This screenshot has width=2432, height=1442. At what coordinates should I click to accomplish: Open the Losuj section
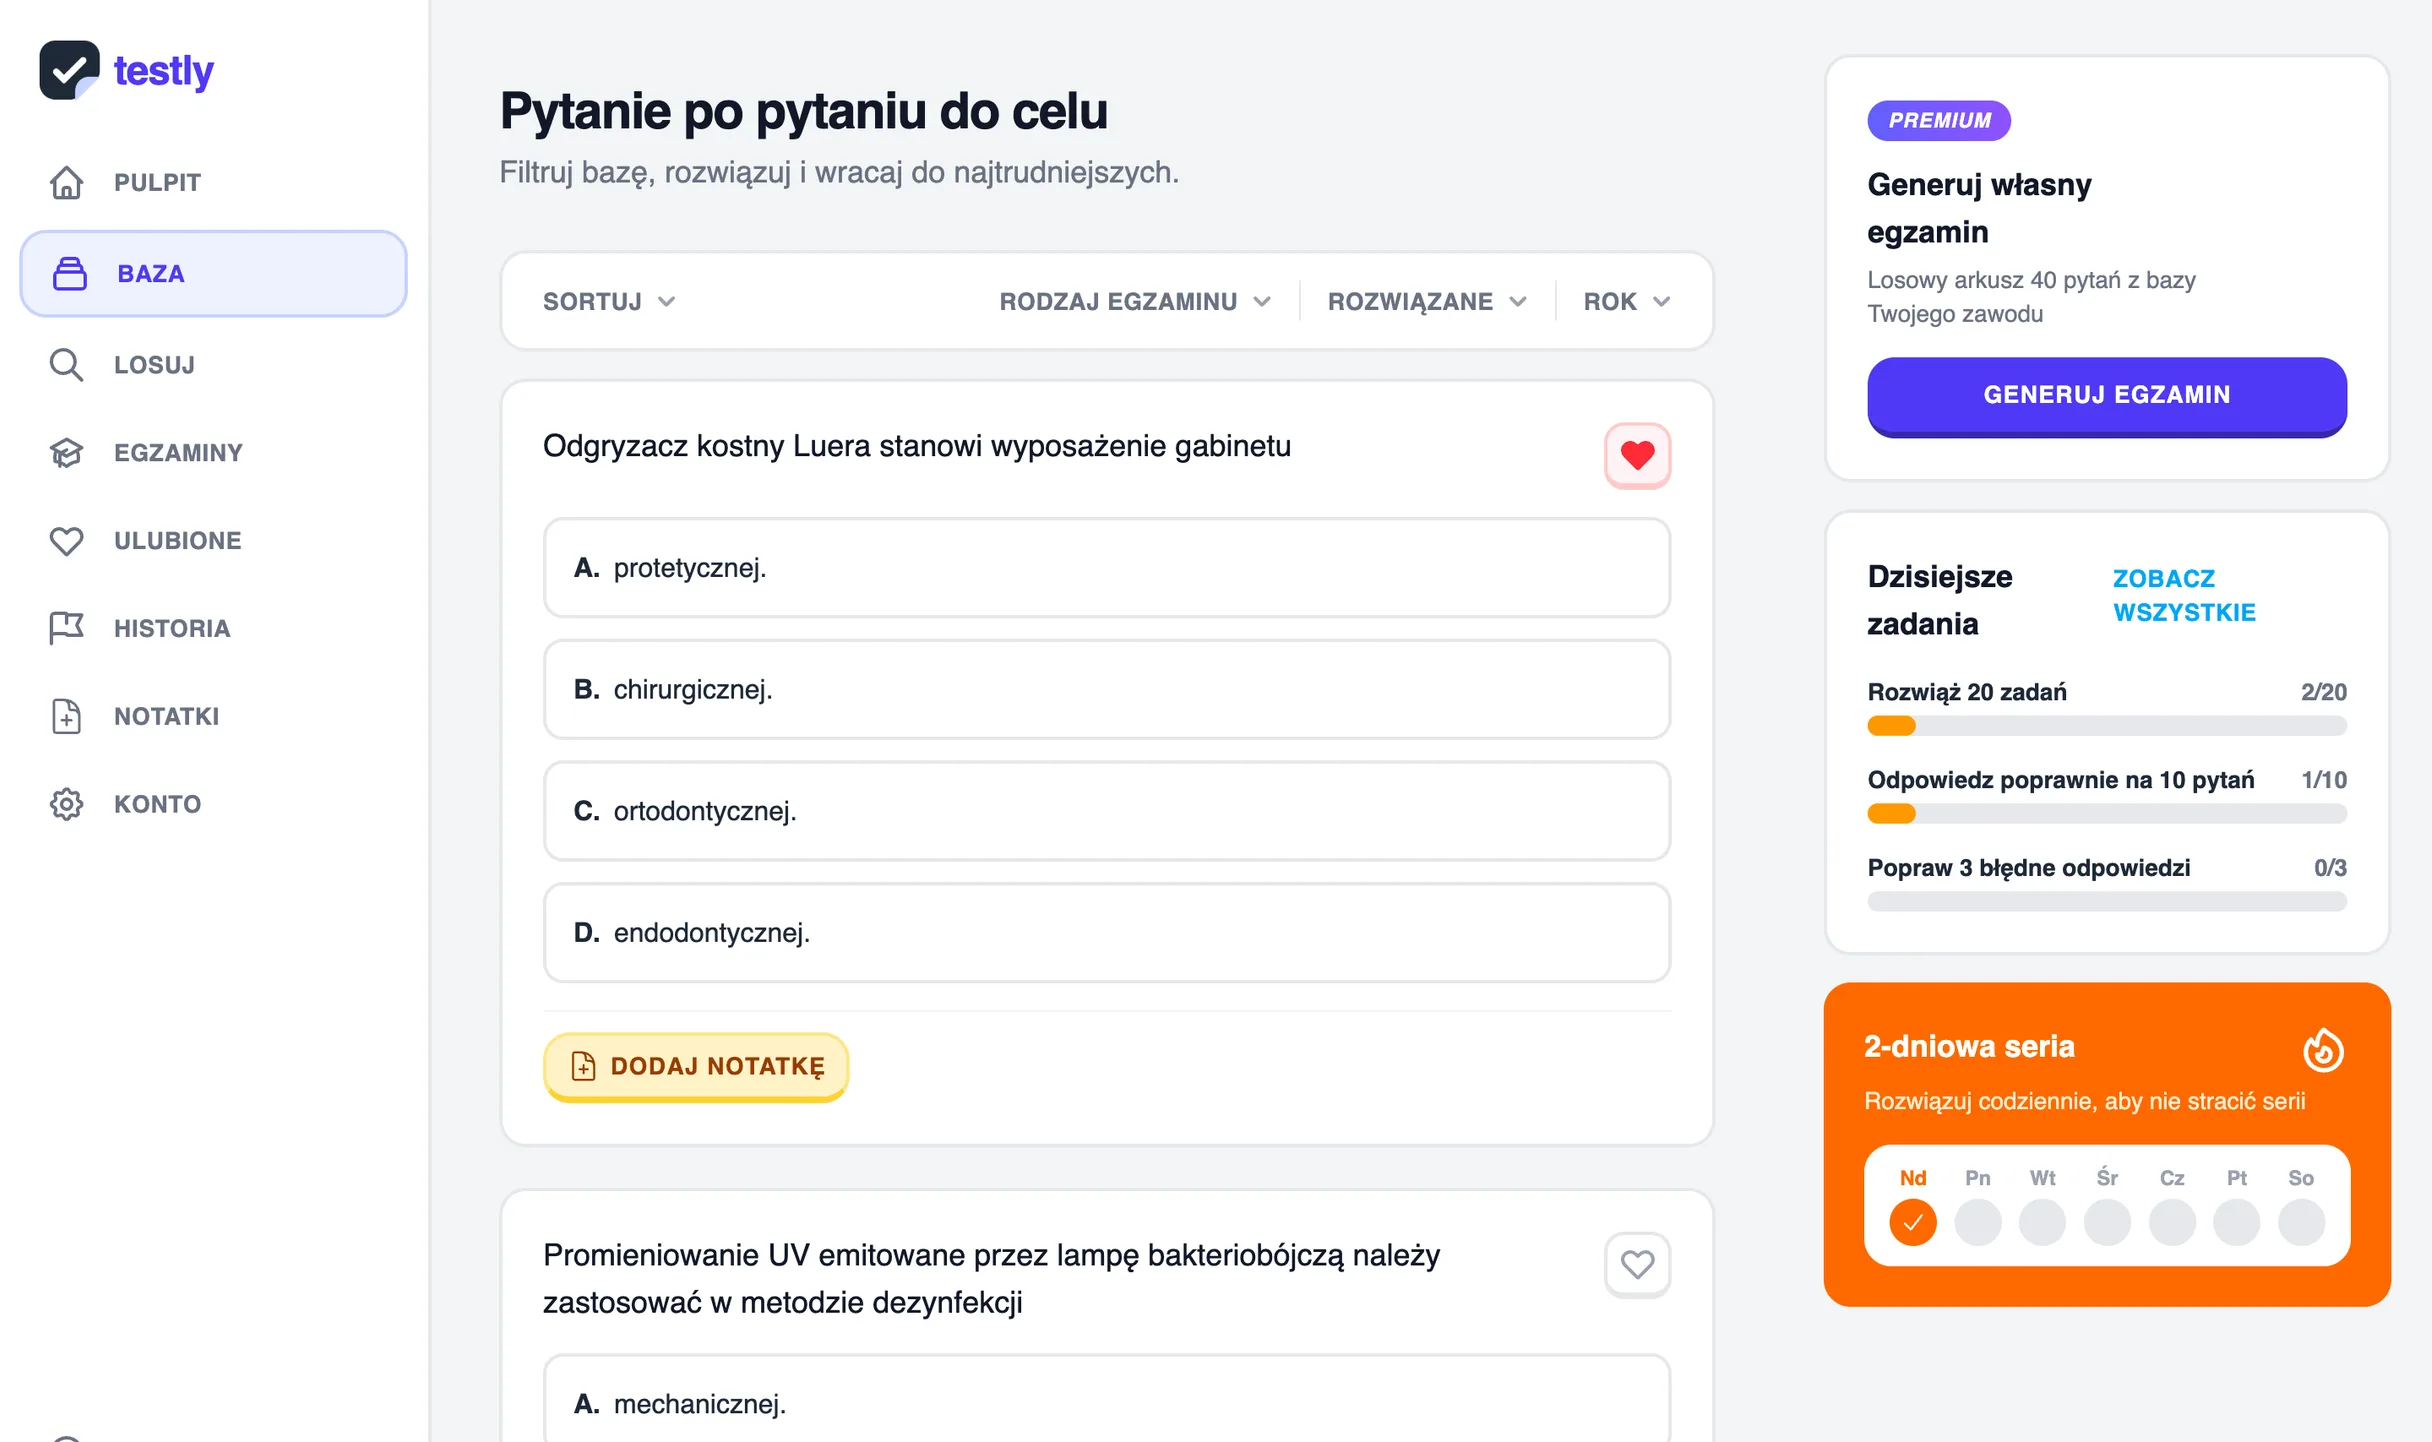tap(213, 364)
